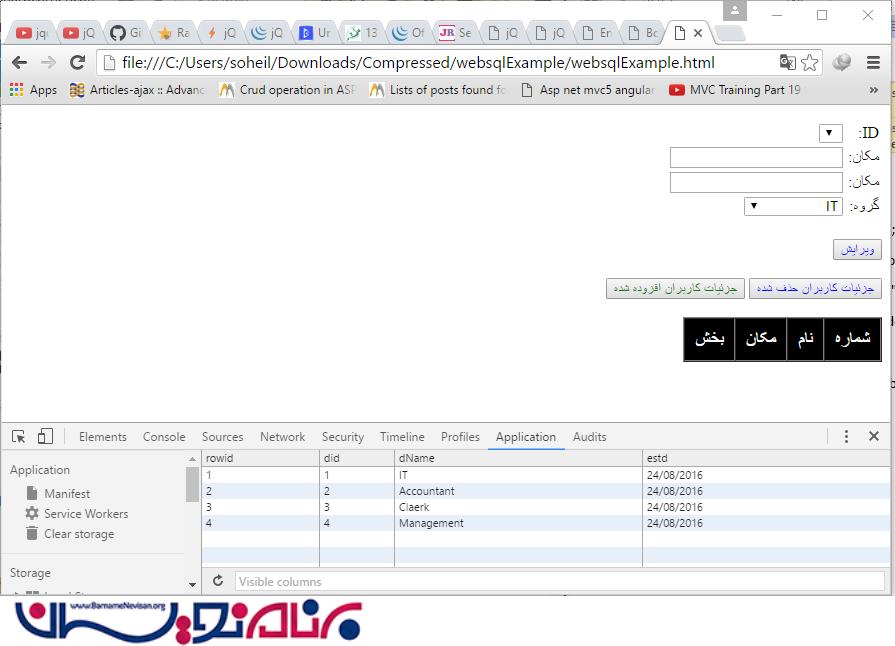Select Service Workers in Application sidebar
The image size is (895, 646).
tap(85, 514)
